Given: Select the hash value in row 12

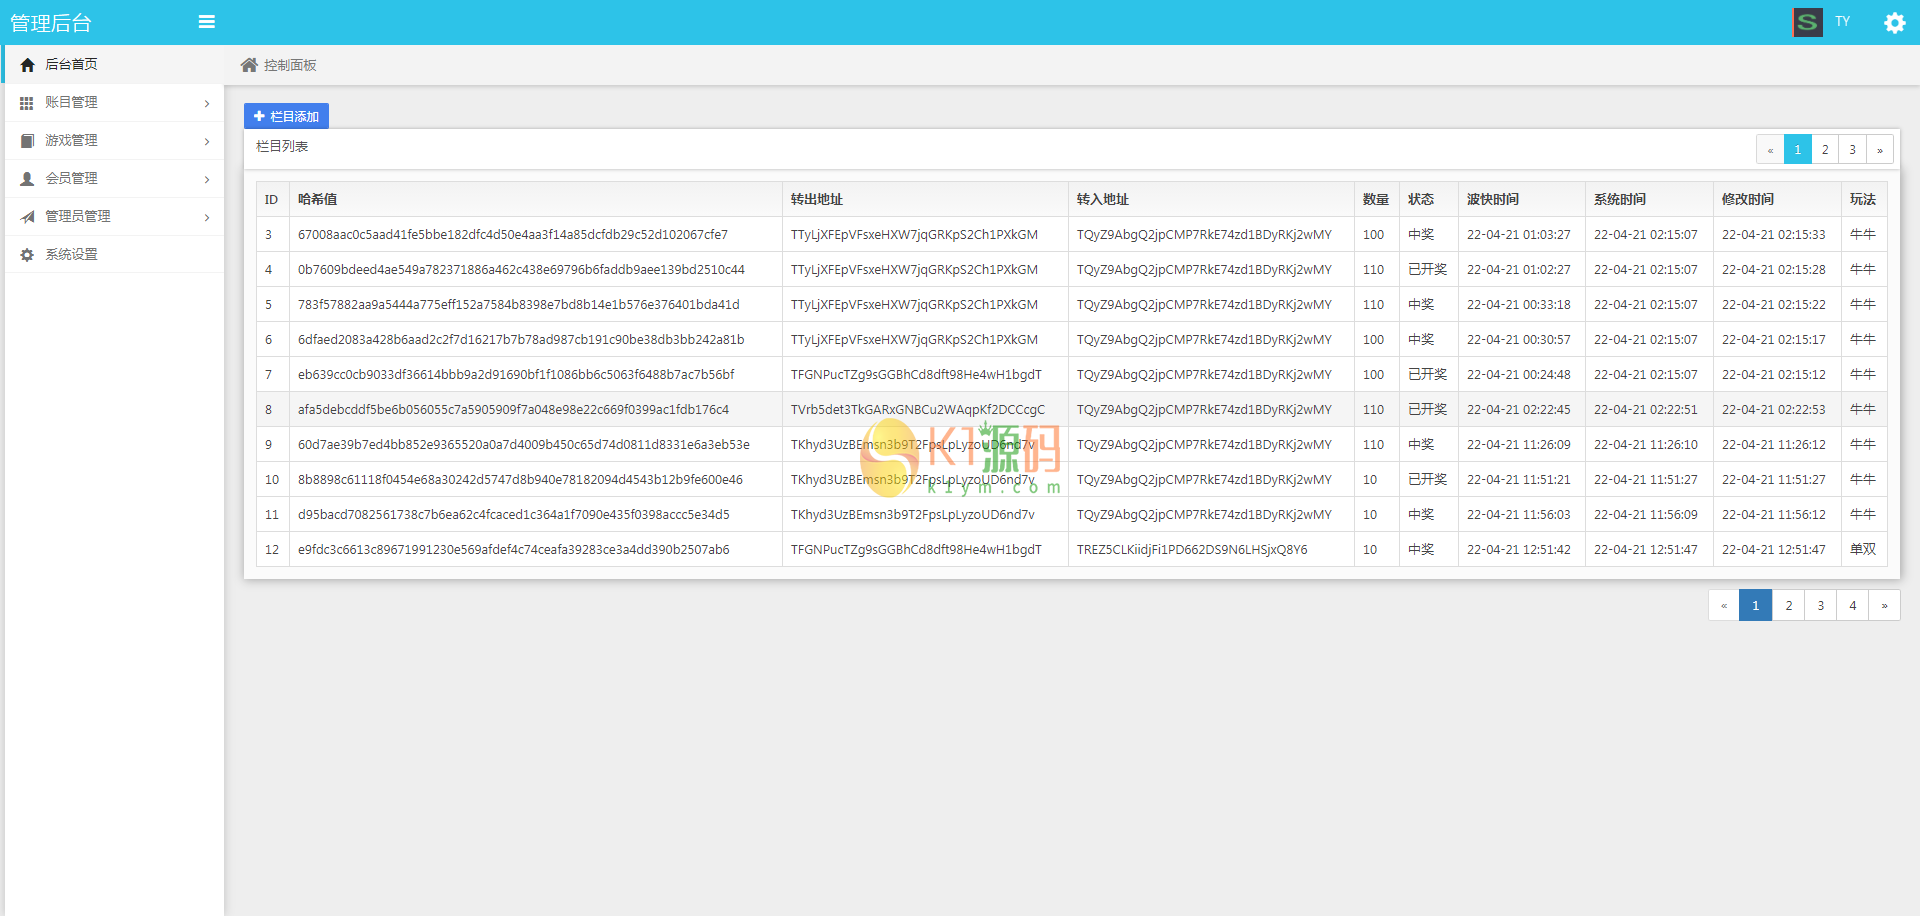Looking at the screenshot, I should pos(513,550).
